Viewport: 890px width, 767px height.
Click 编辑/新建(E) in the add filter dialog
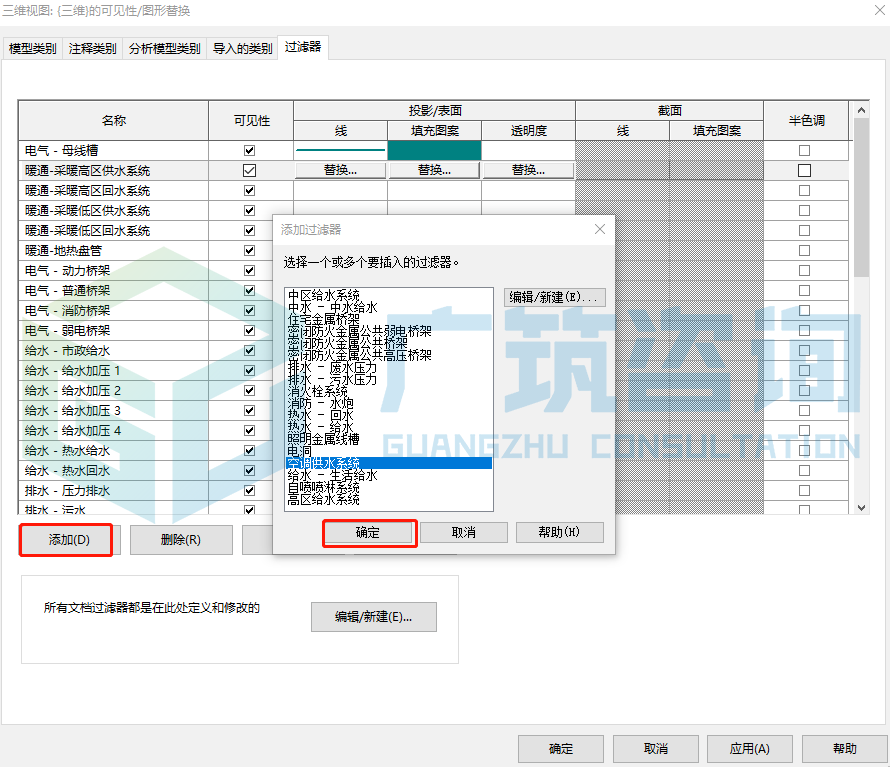(555, 297)
